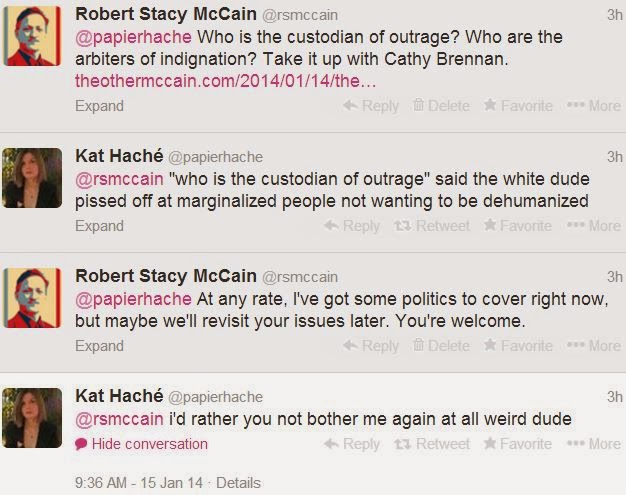Open More menu on first McCain tweet
This screenshot has height=495, width=626.
point(593,106)
